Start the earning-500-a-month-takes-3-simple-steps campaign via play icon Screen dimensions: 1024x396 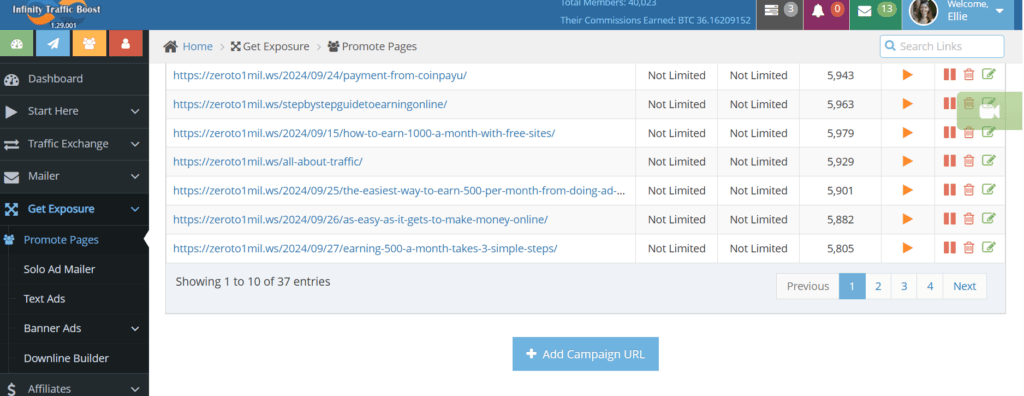tap(907, 248)
